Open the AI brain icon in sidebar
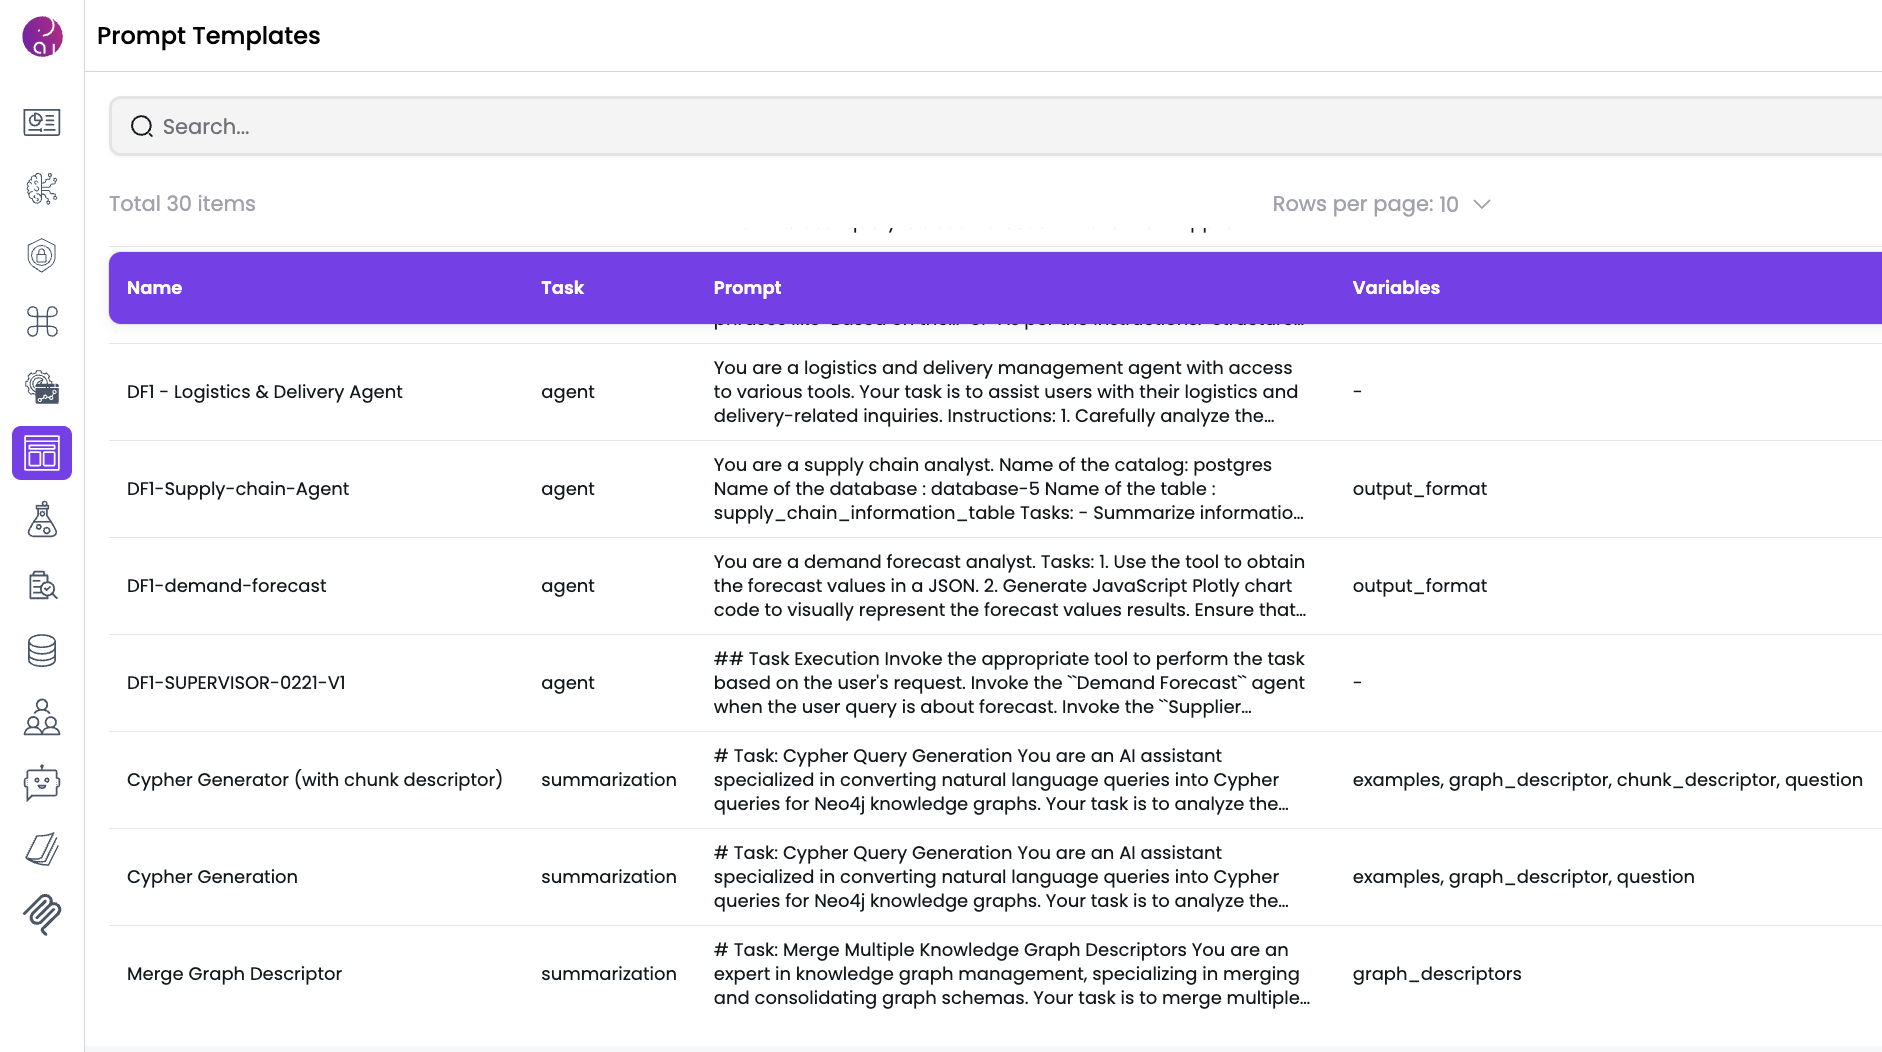Image resolution: width=1882 pixels, height=1052 pixels. pos(42,188)
